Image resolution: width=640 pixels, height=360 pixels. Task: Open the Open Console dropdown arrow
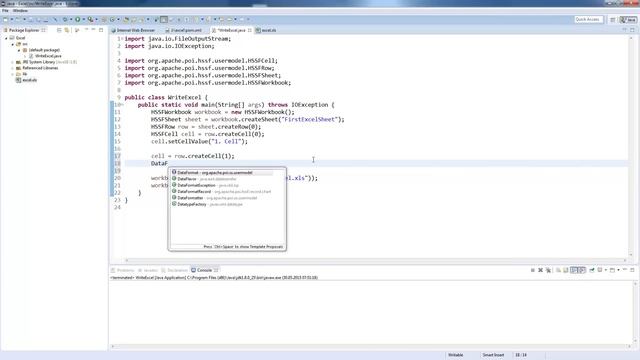point(618,270)
